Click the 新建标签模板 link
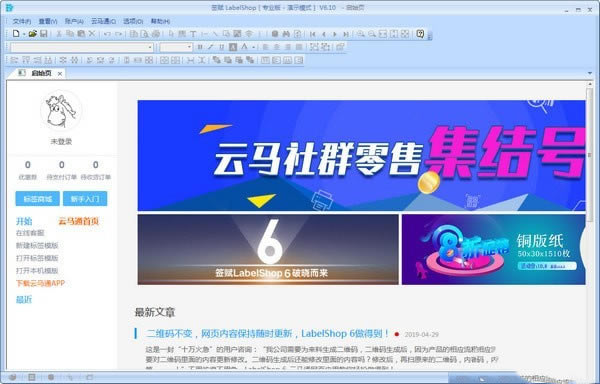The height and width of the screenshot is (384, 600). (37, 246)
